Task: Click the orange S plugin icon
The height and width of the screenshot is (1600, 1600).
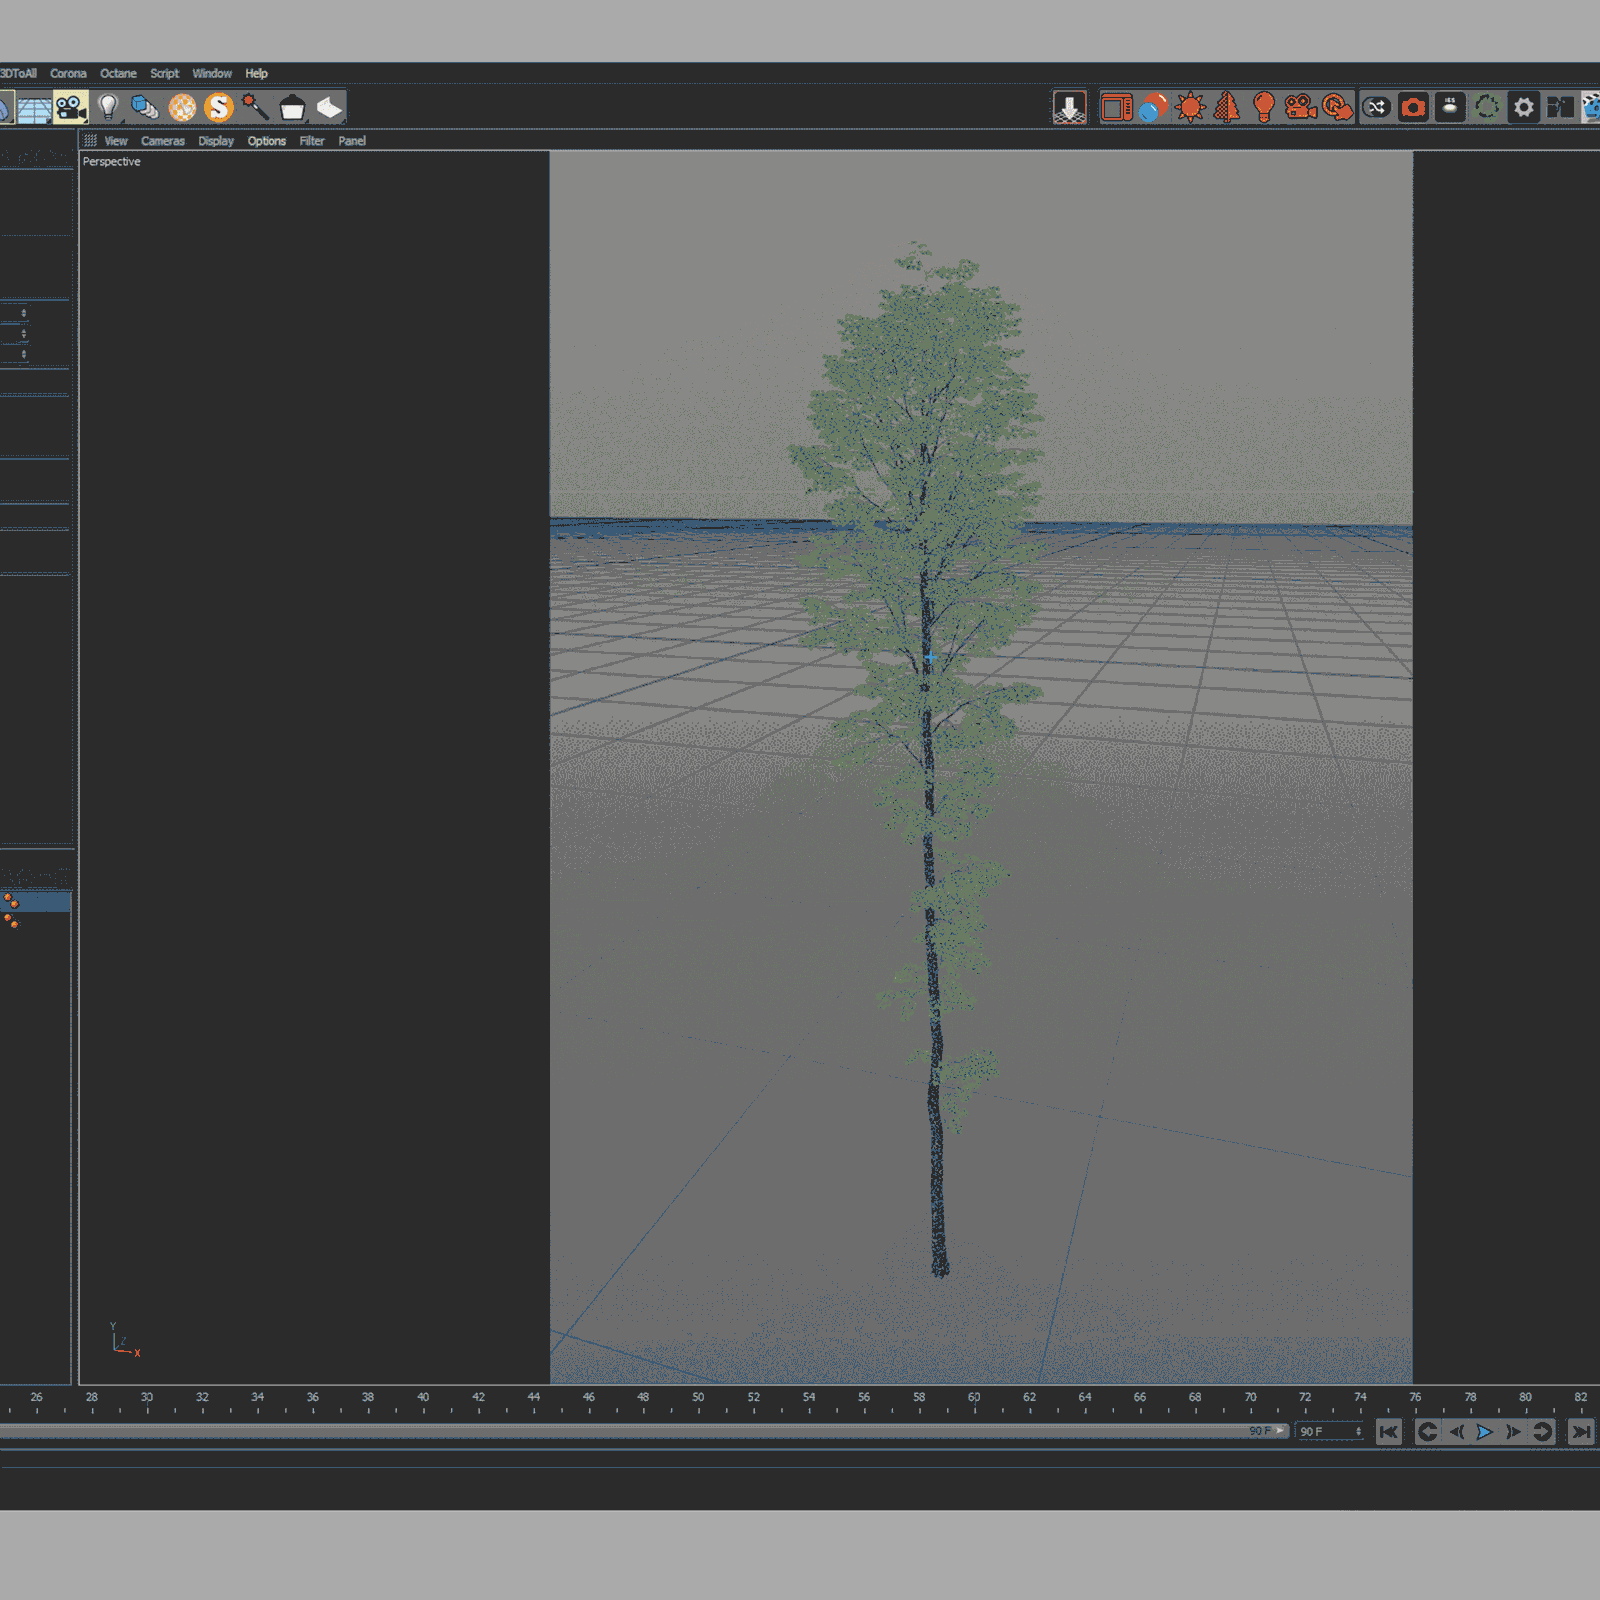Action: (219, 107)
